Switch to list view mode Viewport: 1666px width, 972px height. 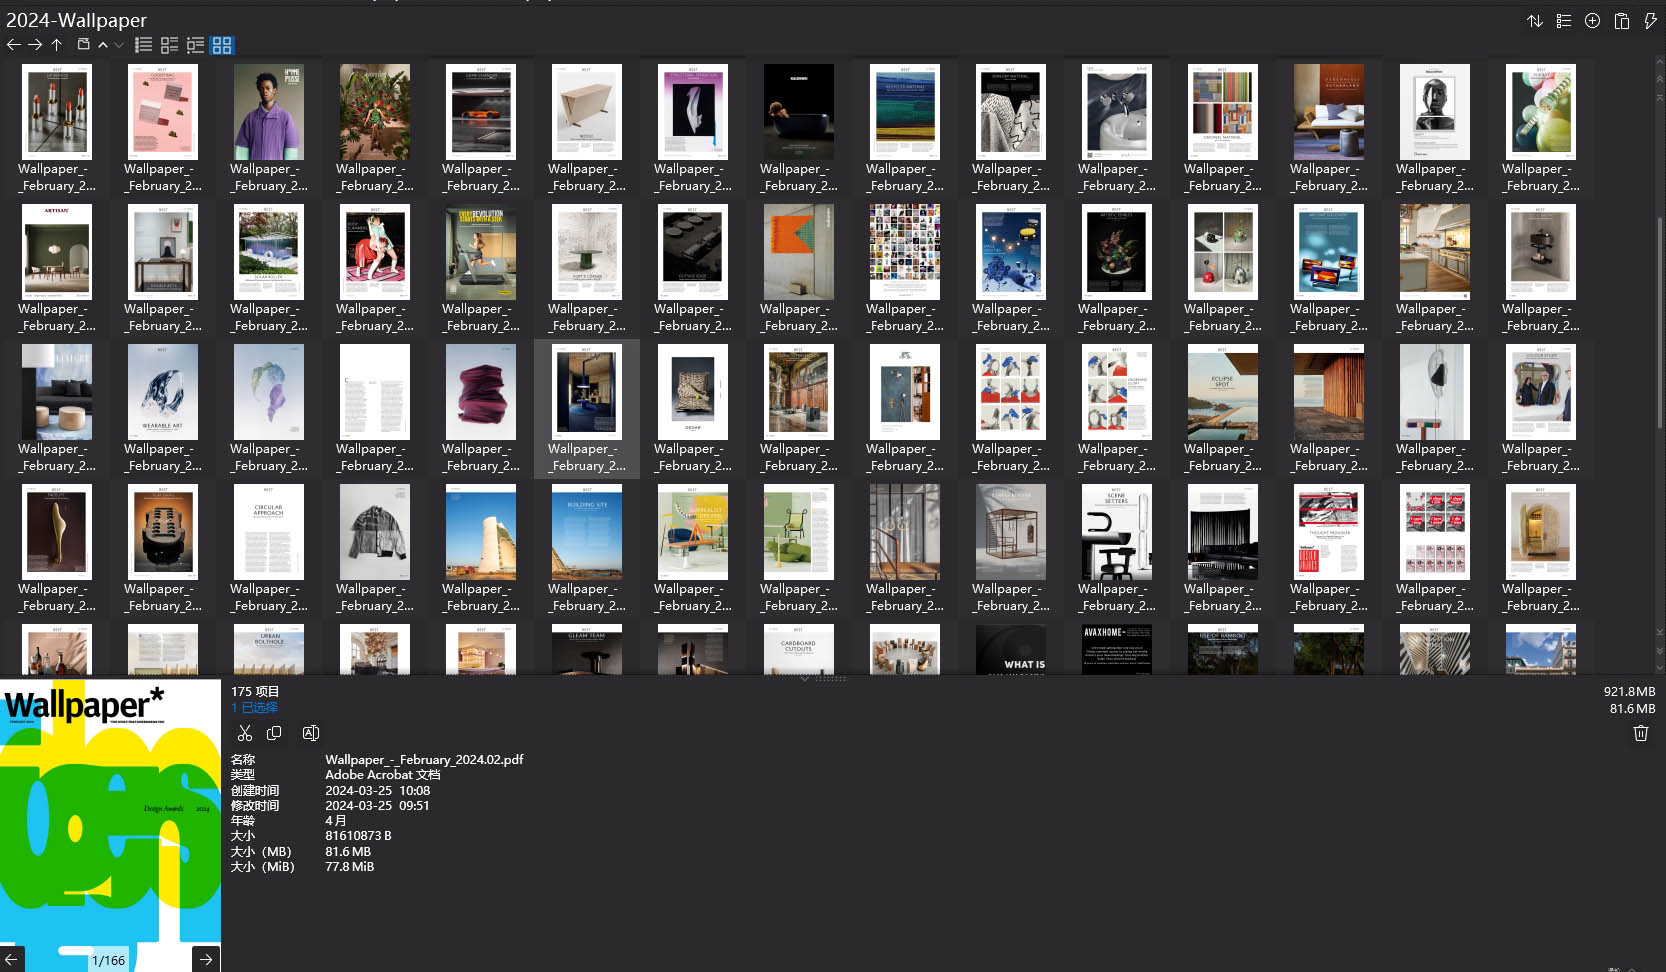144,45
